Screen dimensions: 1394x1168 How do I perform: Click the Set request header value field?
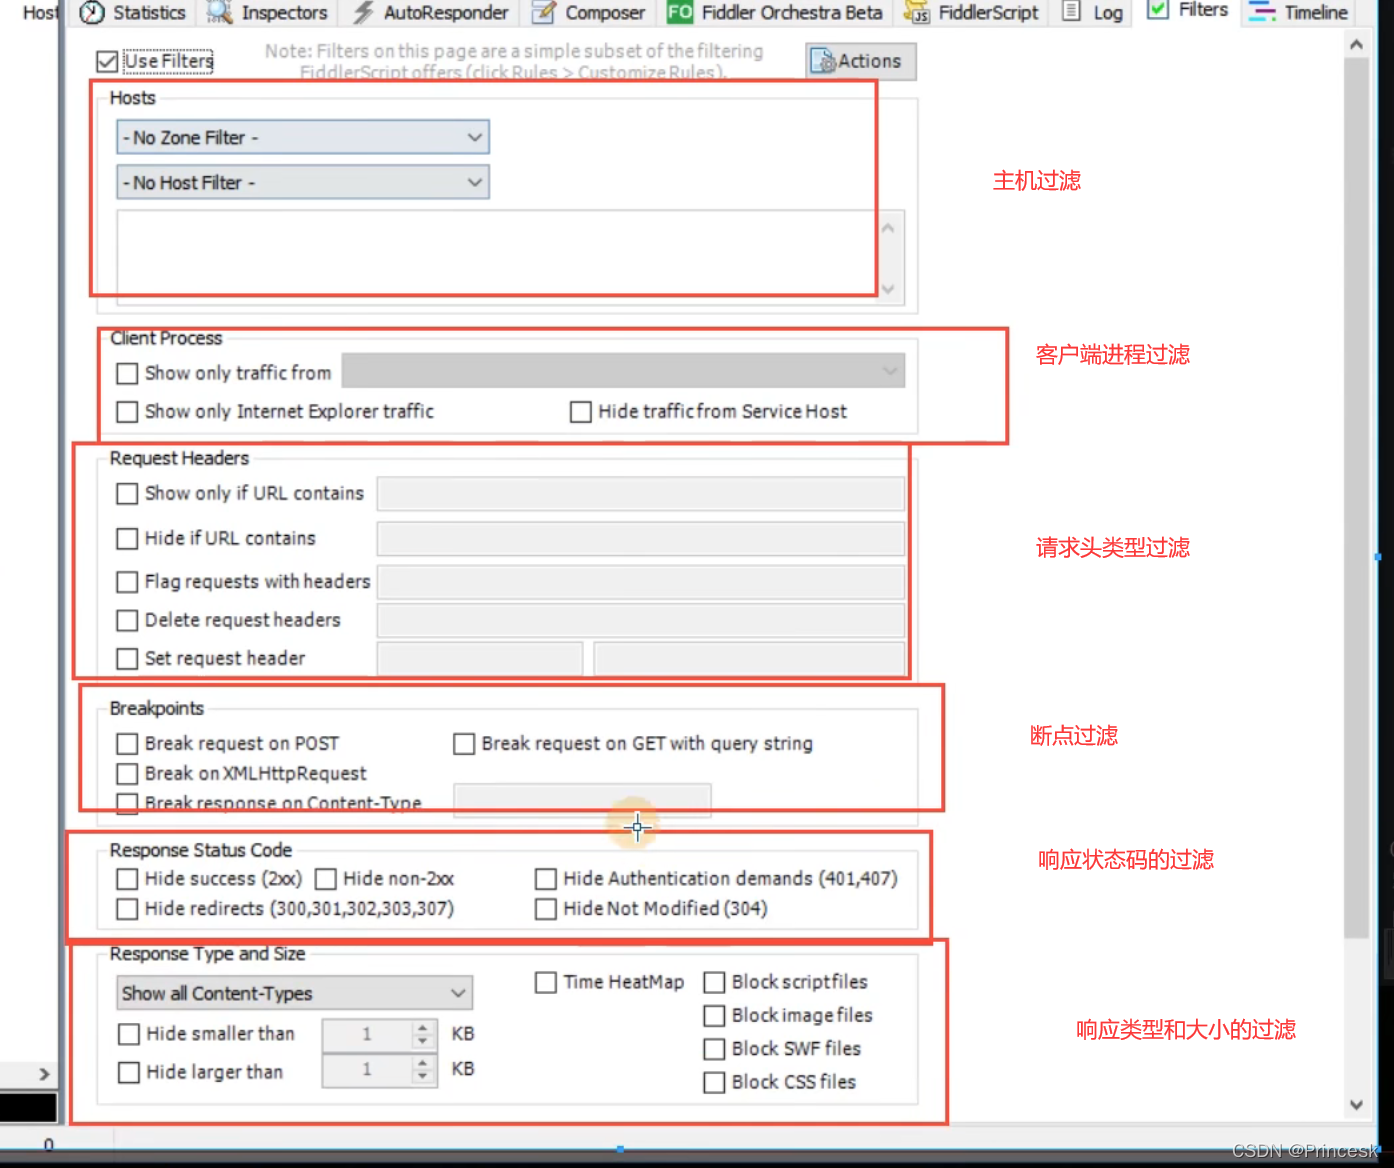pyautogui.click(x=750, y=660)
